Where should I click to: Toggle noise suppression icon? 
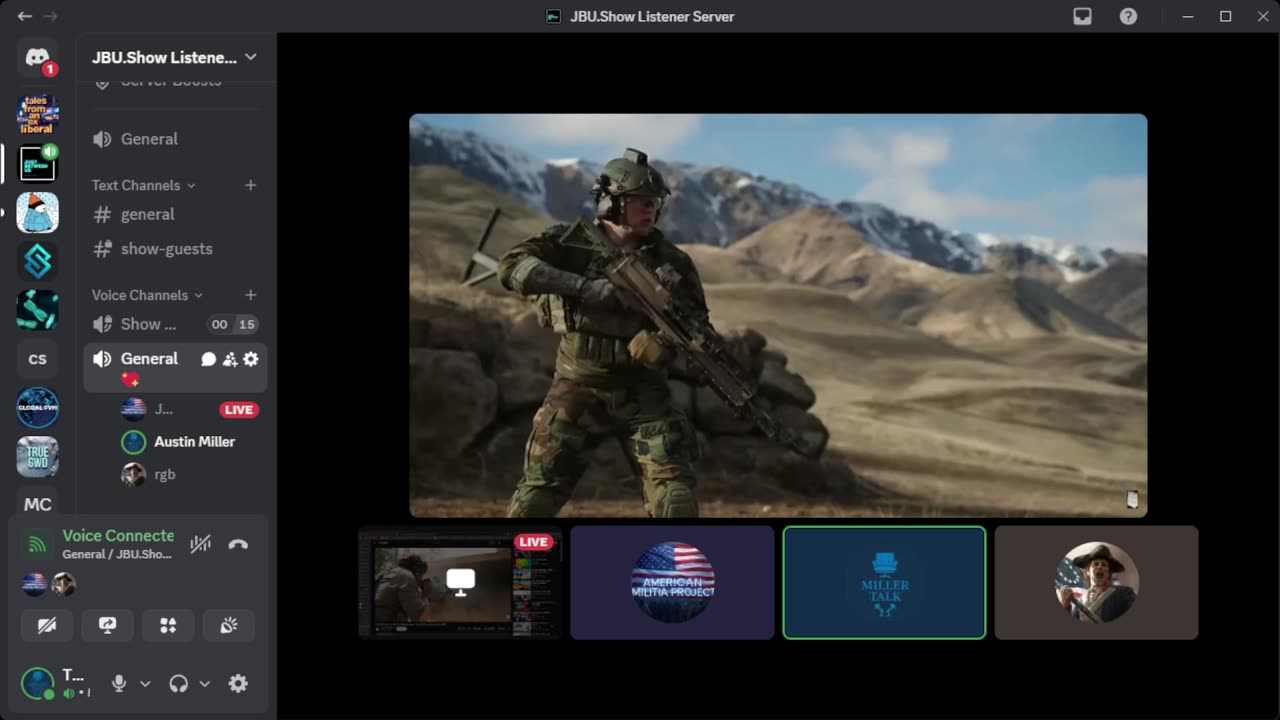[201, 544]
